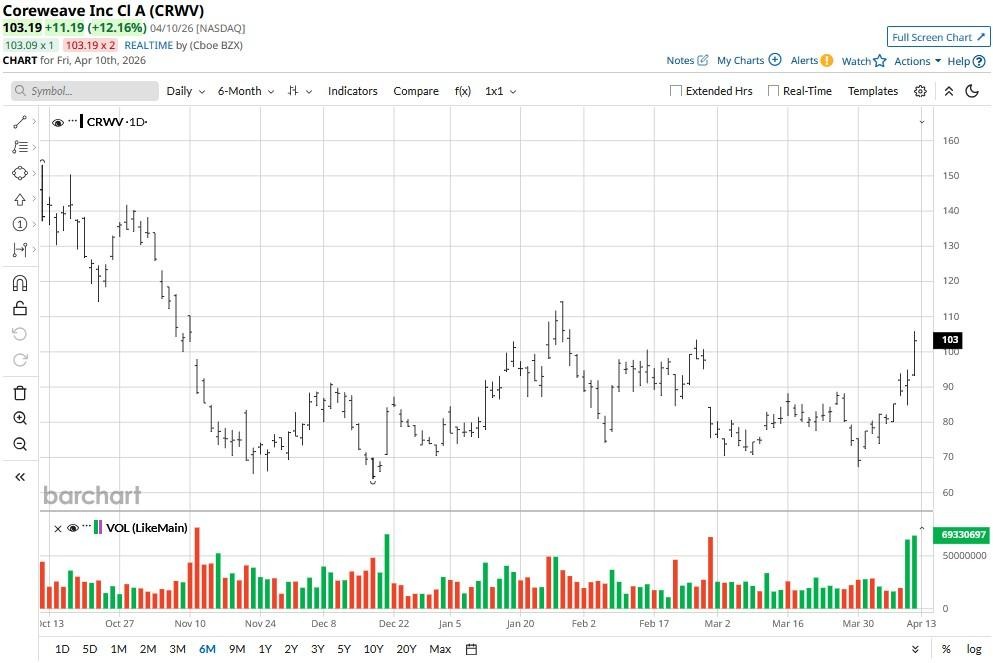Select the 1D time range
The width and height of the screenshot is (993, 663).
click(x=62, y=649)
